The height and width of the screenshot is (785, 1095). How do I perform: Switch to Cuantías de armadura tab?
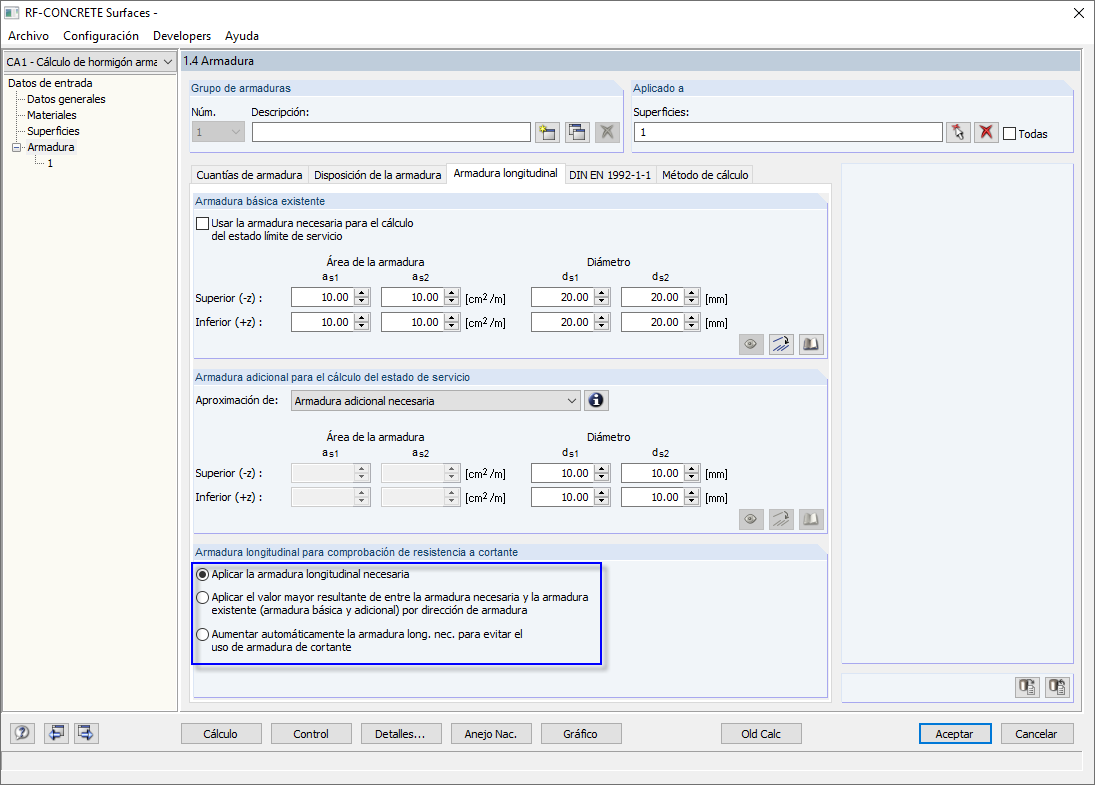(249, 175)
